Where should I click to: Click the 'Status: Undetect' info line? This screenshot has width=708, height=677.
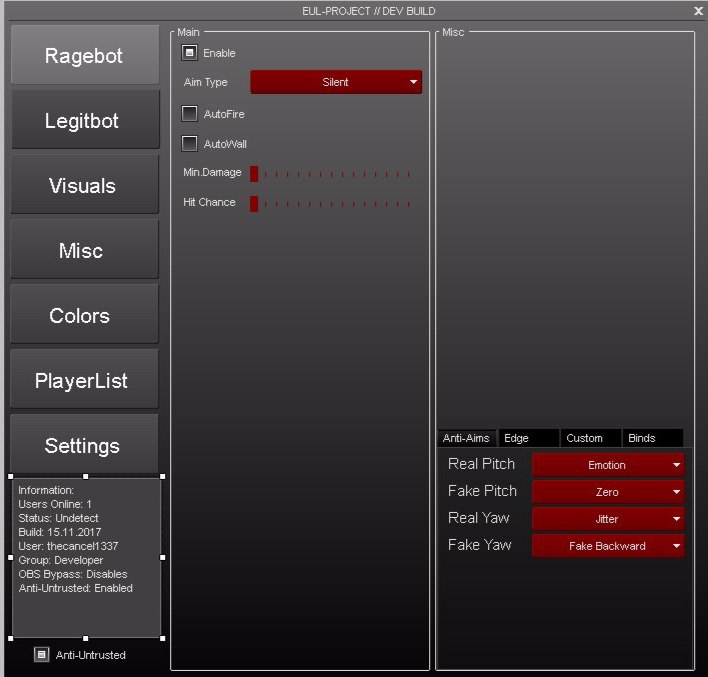pos(58,518)
